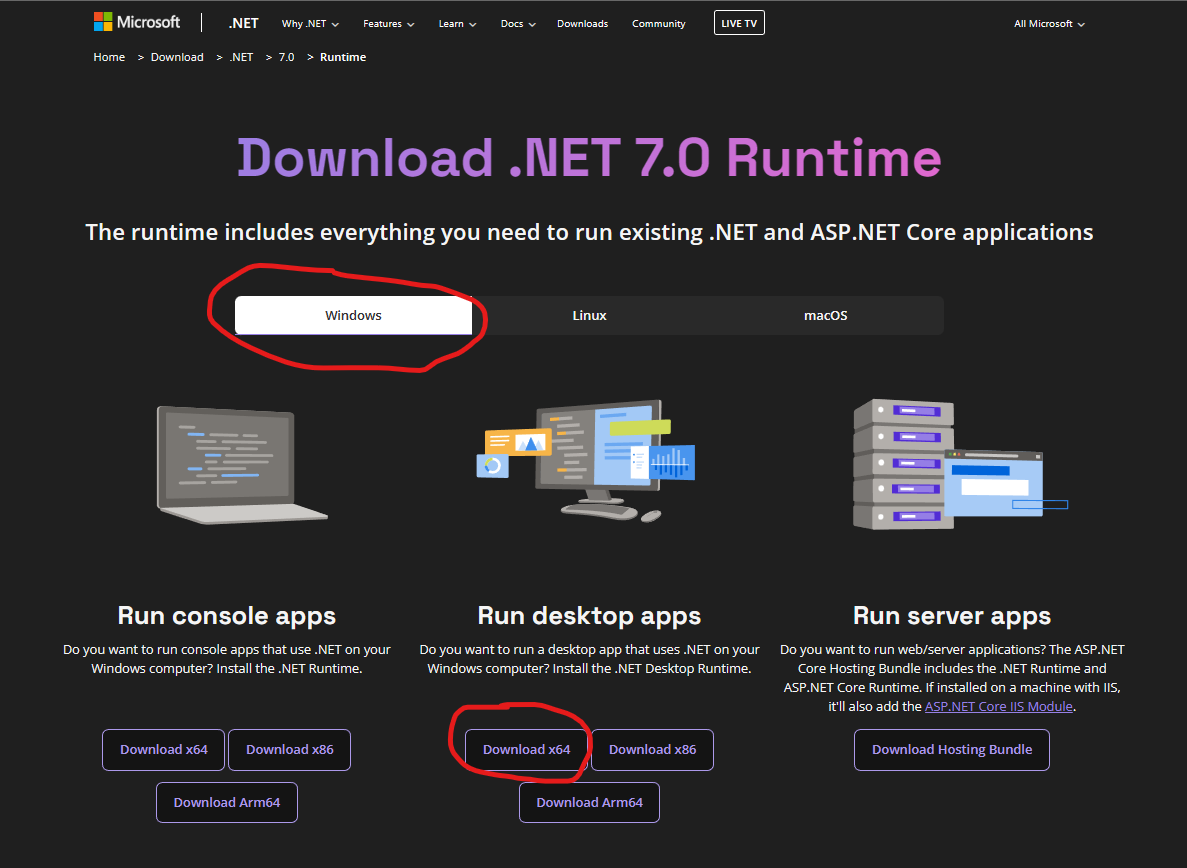Click the Microsoft logo icon
Viewport: 1187px width, 868px height.
point(103,22)
